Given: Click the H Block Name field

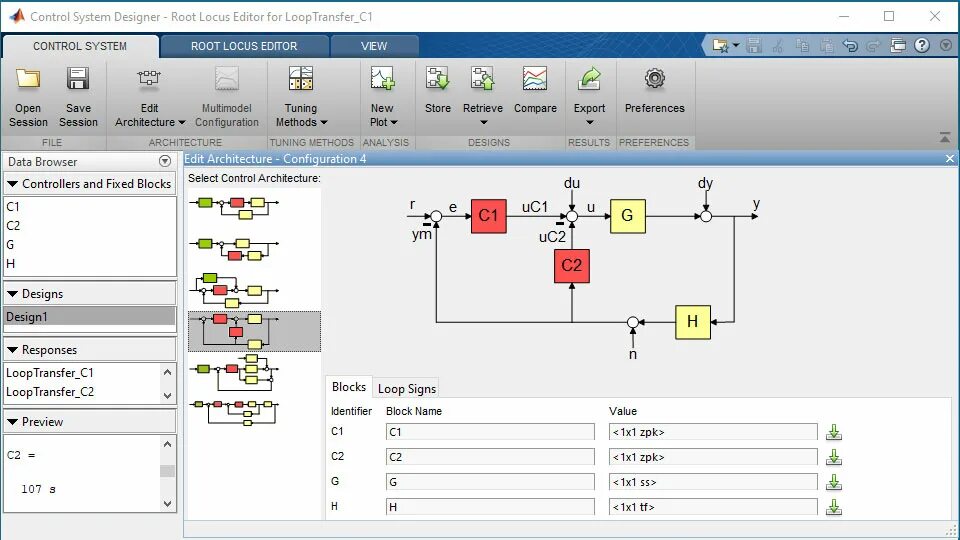Looking at the screenshot, I should click(490, 507).
